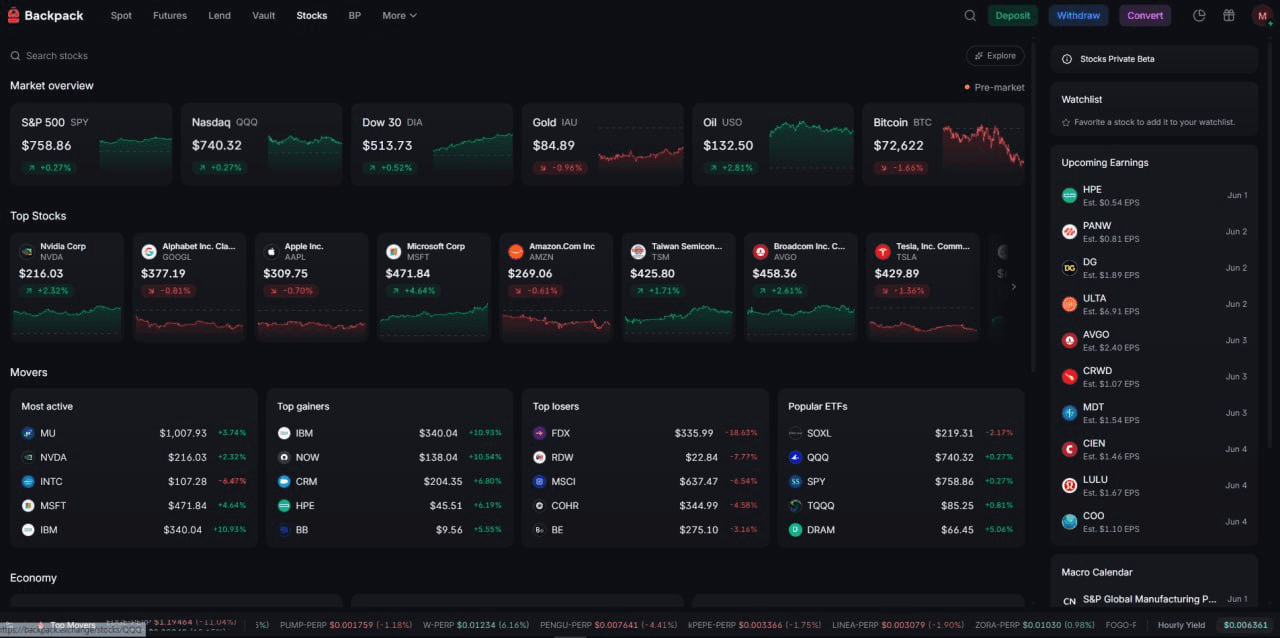Click the NOW icon in Top gainers
This screenshot has height=638, width=1280.
click(284, 457)
